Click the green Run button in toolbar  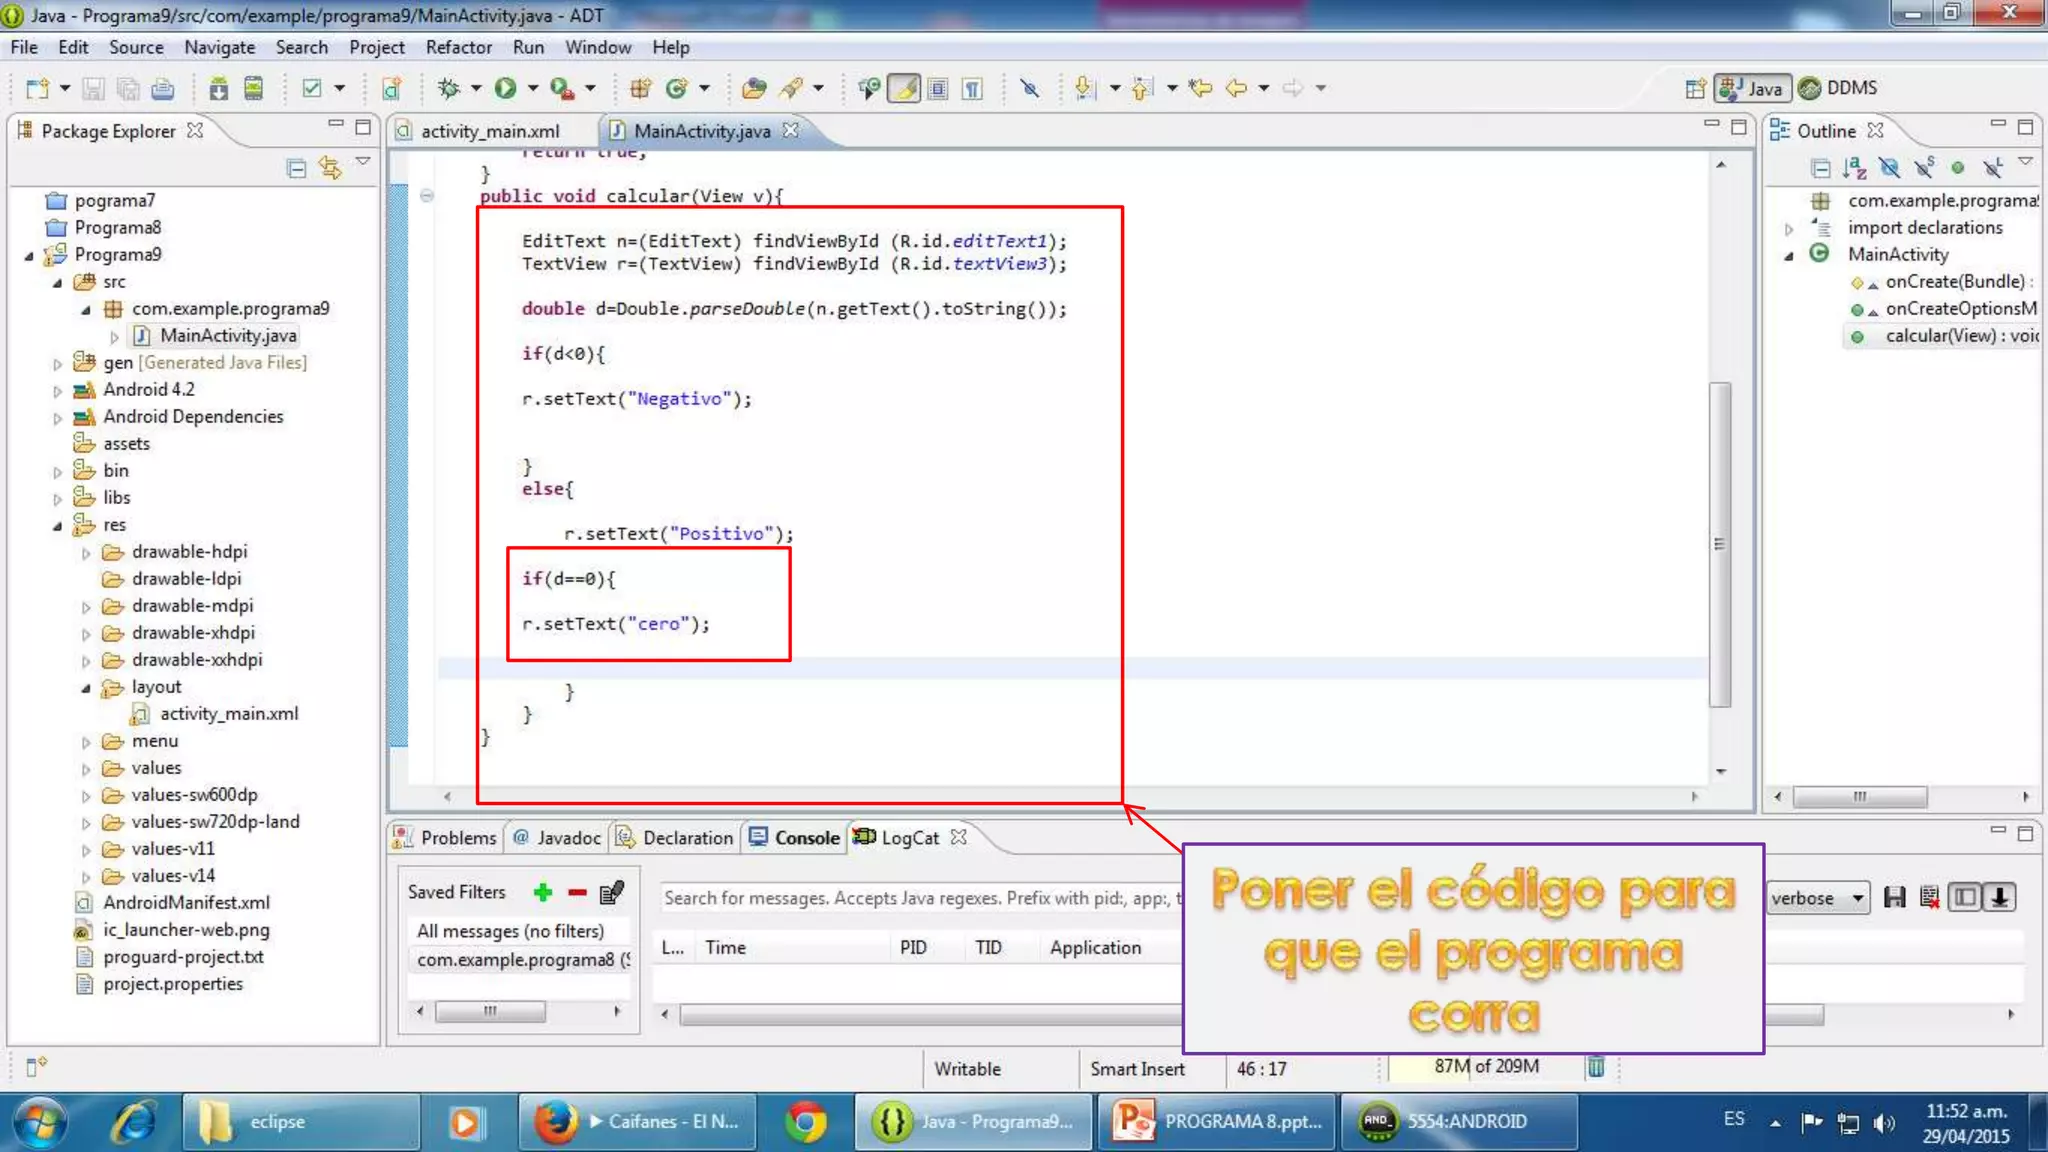[505, 88]
